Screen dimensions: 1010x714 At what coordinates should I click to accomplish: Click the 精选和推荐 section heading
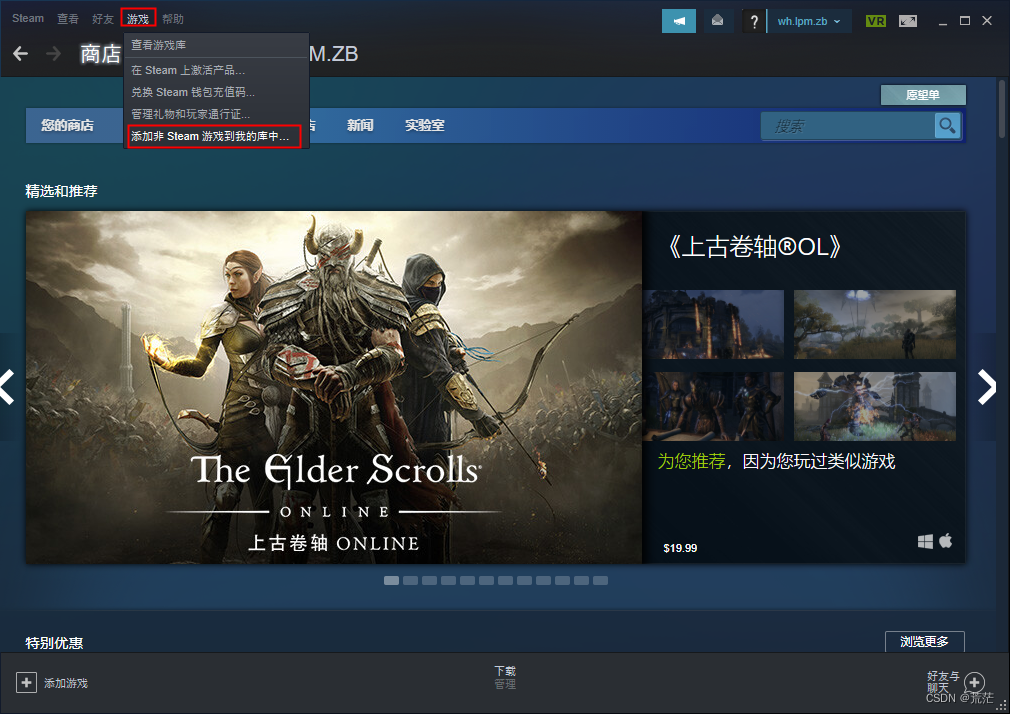(x=61, y=191)
